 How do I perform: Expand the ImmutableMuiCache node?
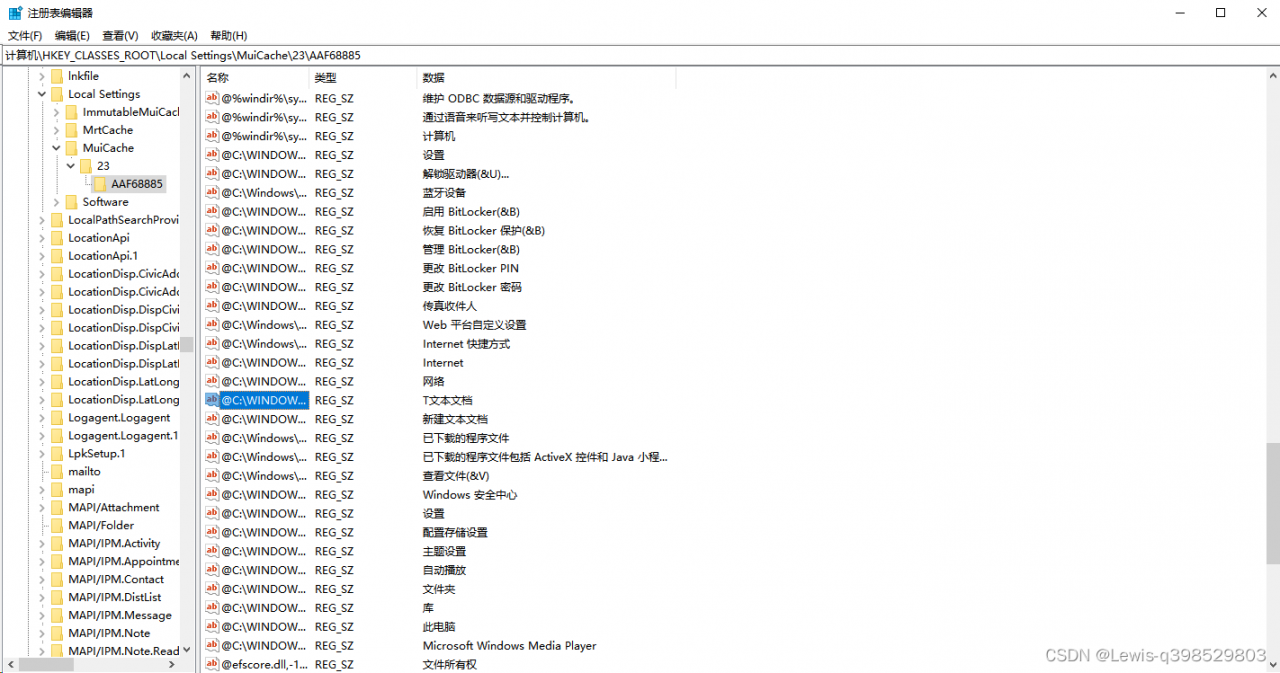click(57, 112)
